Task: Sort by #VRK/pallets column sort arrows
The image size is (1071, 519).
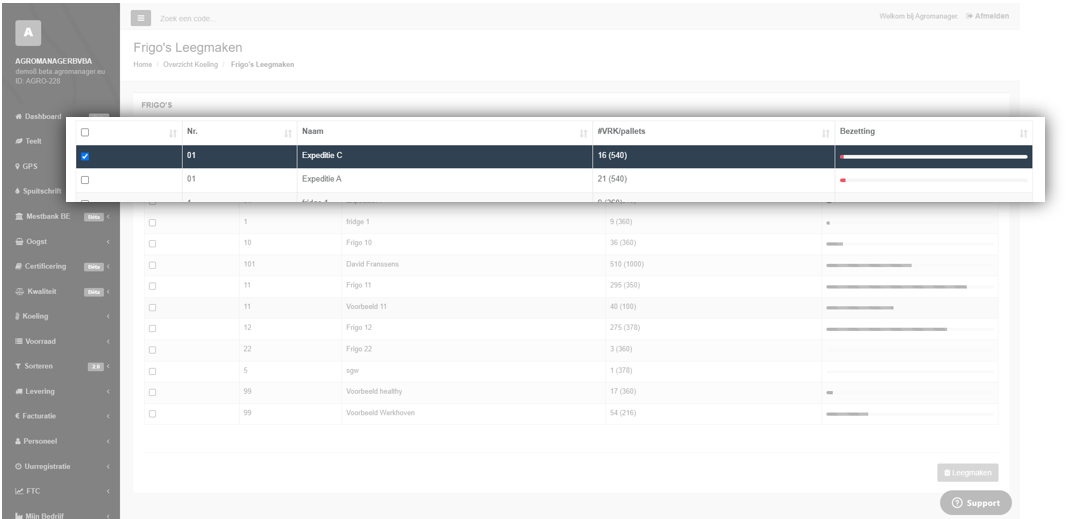Action: [x=826, y=134]
